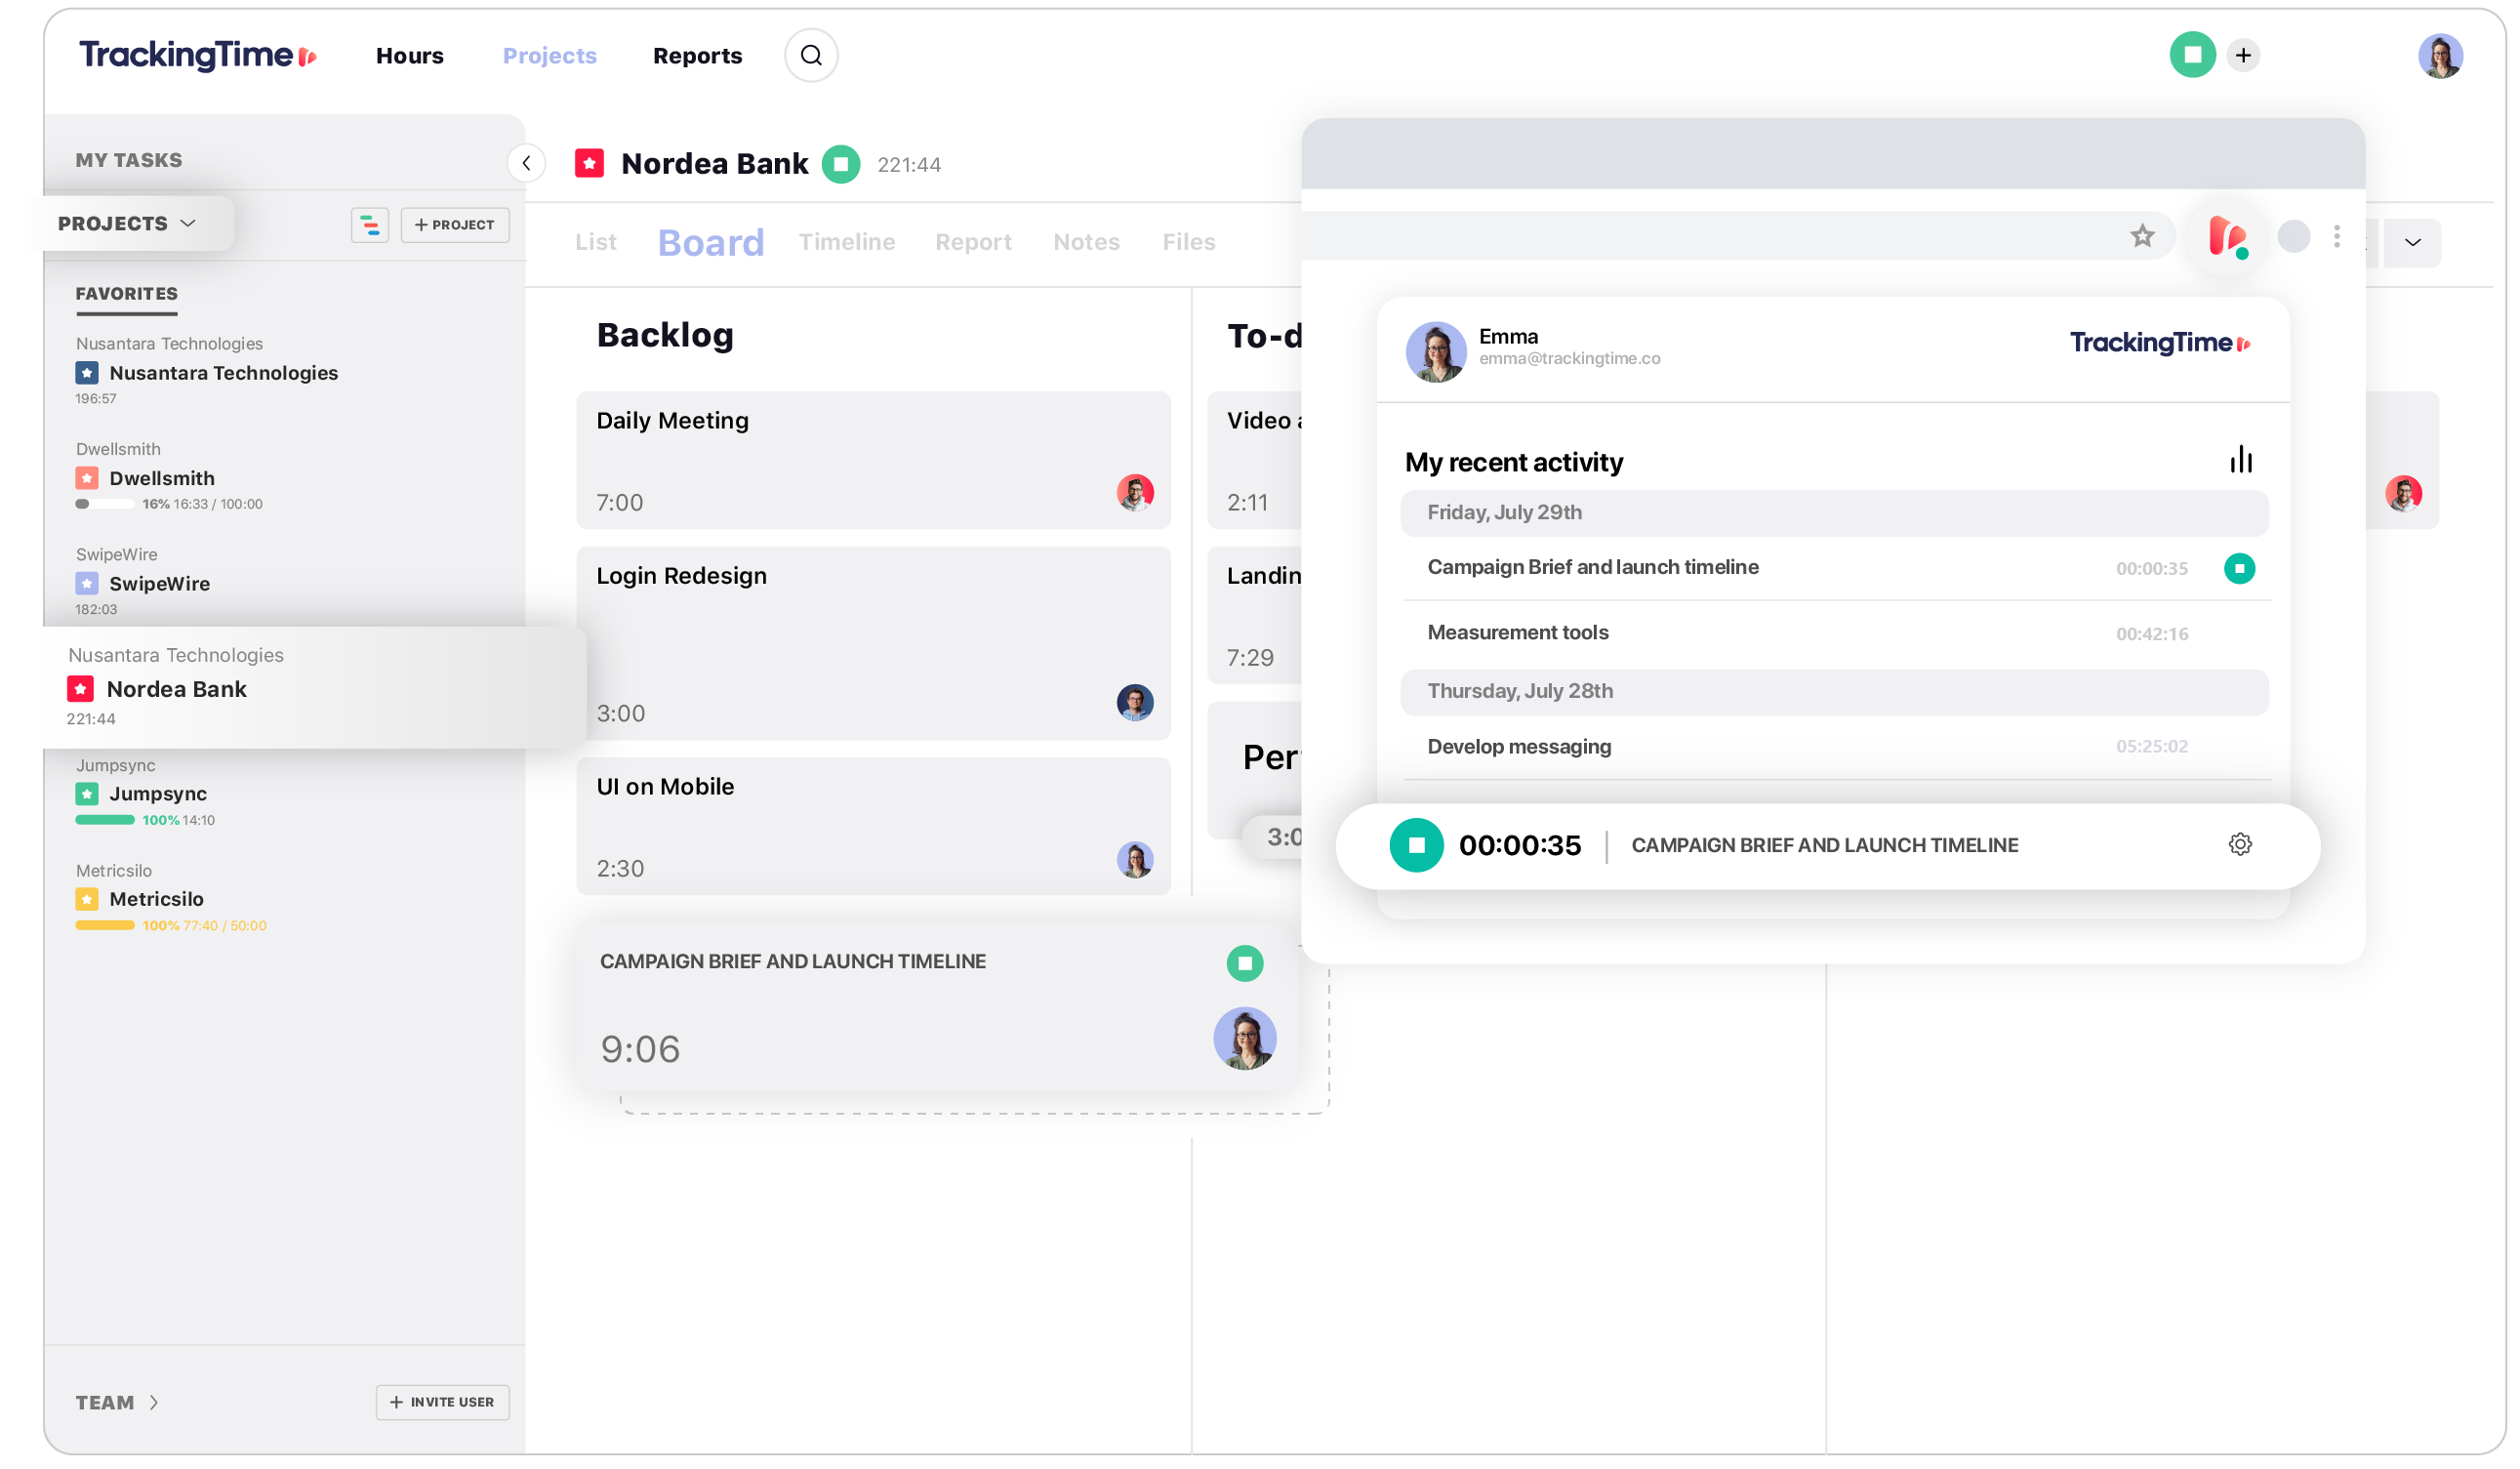The width and height of the screenshot is (2520, 1469).
Task: Click the settings gear icon on timer bar
Action: tap(2240, 844)
